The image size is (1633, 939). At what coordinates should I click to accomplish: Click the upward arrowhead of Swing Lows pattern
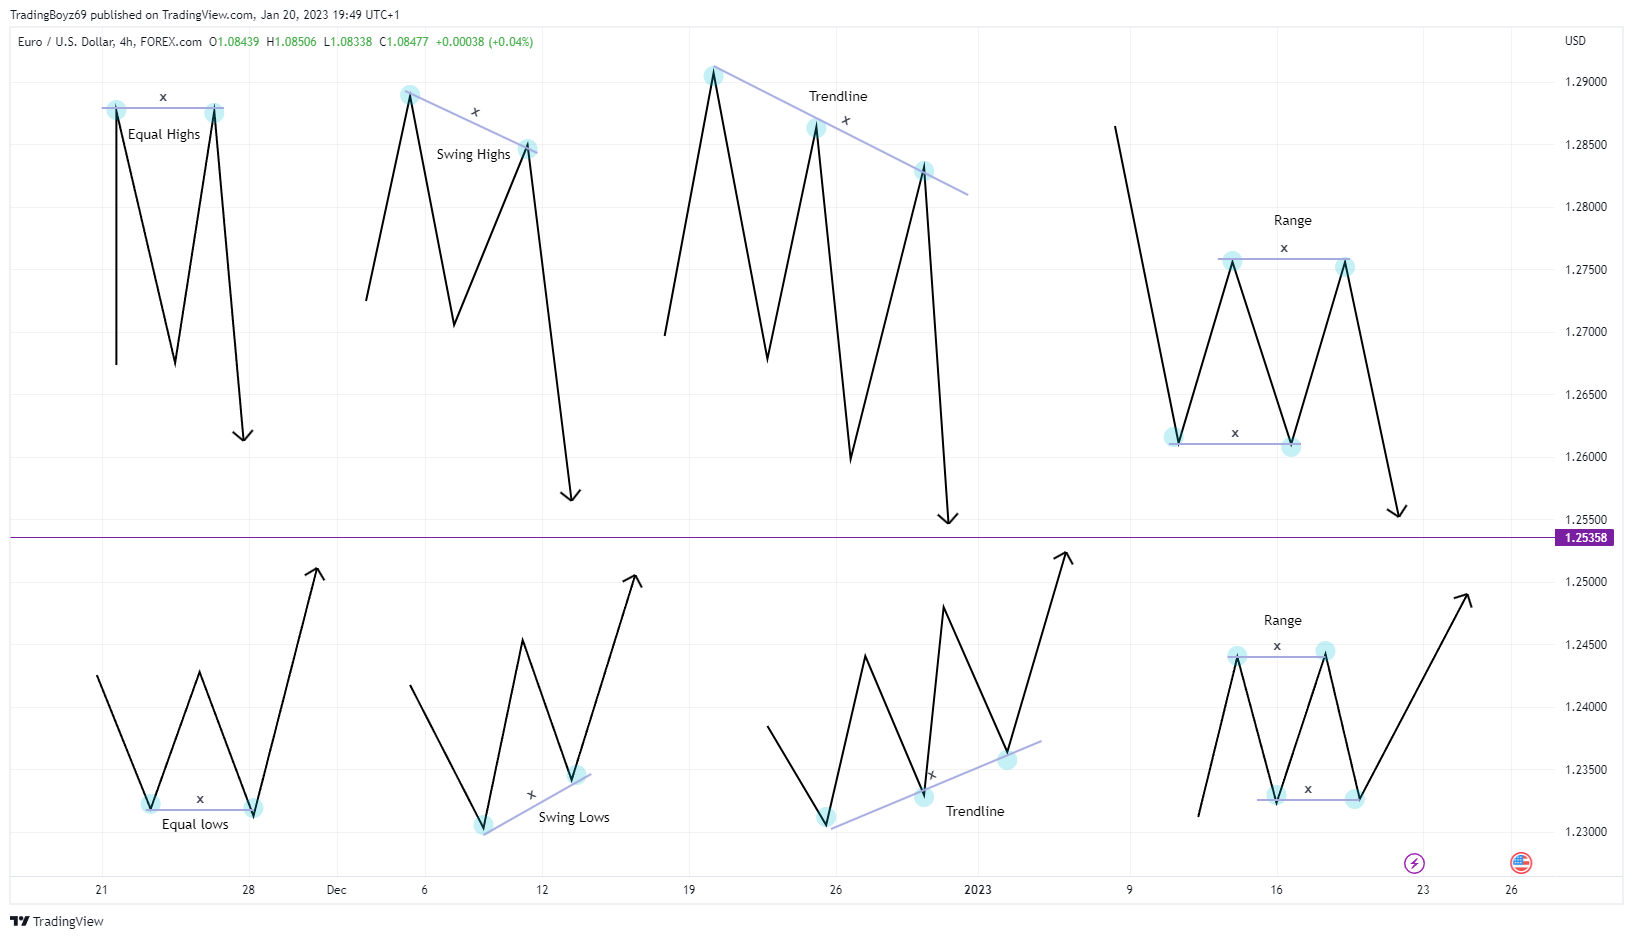tap(633, 579)
